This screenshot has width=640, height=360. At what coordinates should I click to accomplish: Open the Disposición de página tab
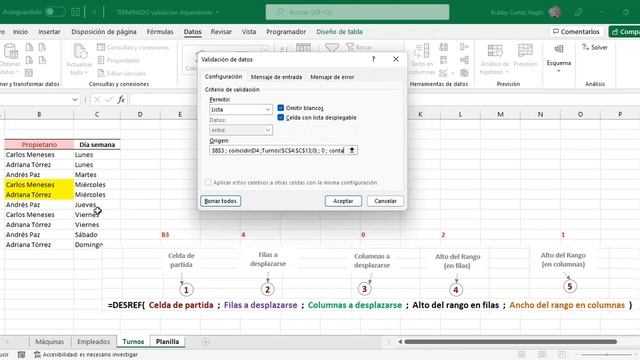[104, 31]
